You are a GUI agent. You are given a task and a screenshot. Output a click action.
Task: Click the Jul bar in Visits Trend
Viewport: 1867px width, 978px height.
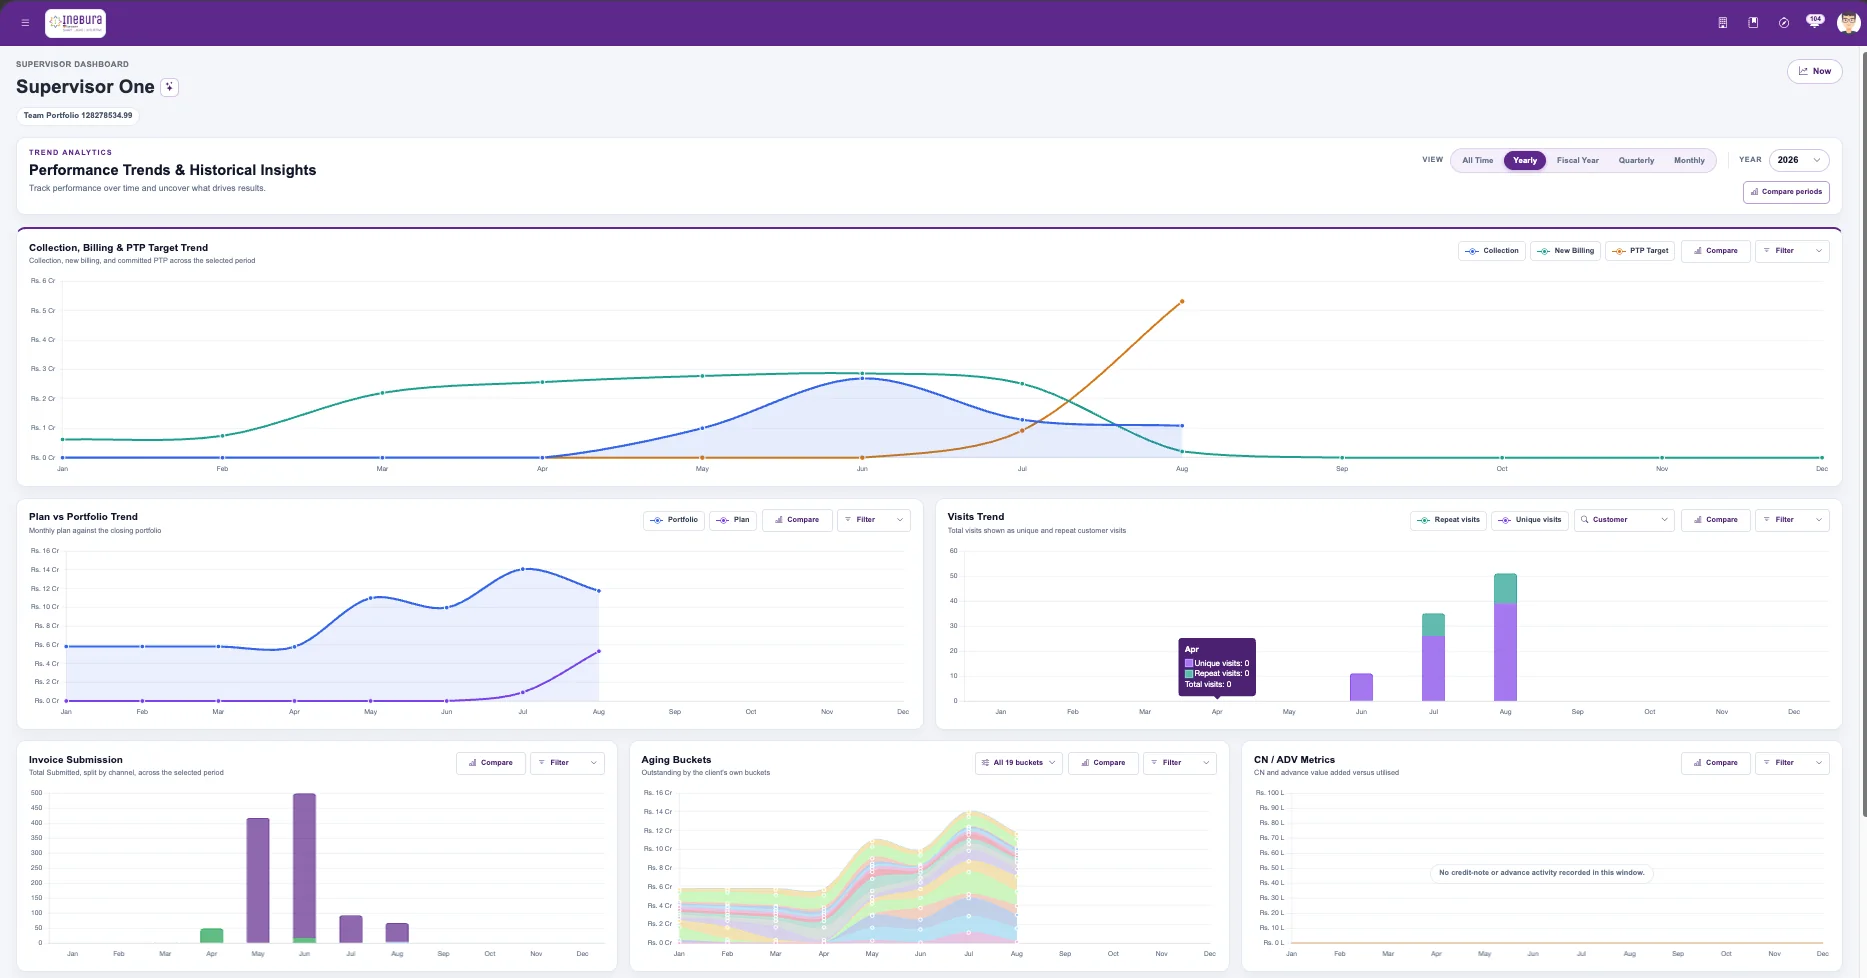tap(1433, 657)
